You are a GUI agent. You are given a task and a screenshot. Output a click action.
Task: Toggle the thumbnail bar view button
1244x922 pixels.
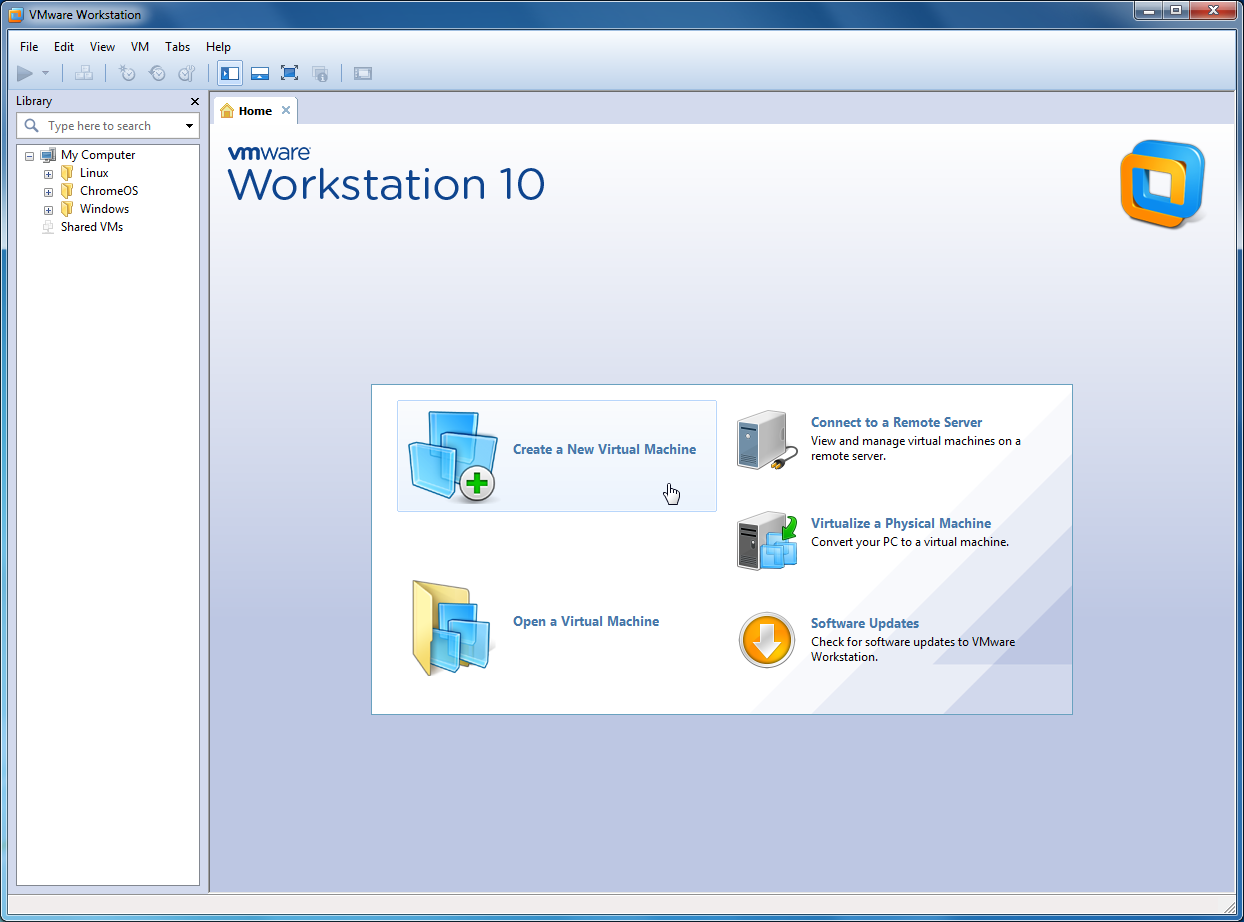[259, 73]
